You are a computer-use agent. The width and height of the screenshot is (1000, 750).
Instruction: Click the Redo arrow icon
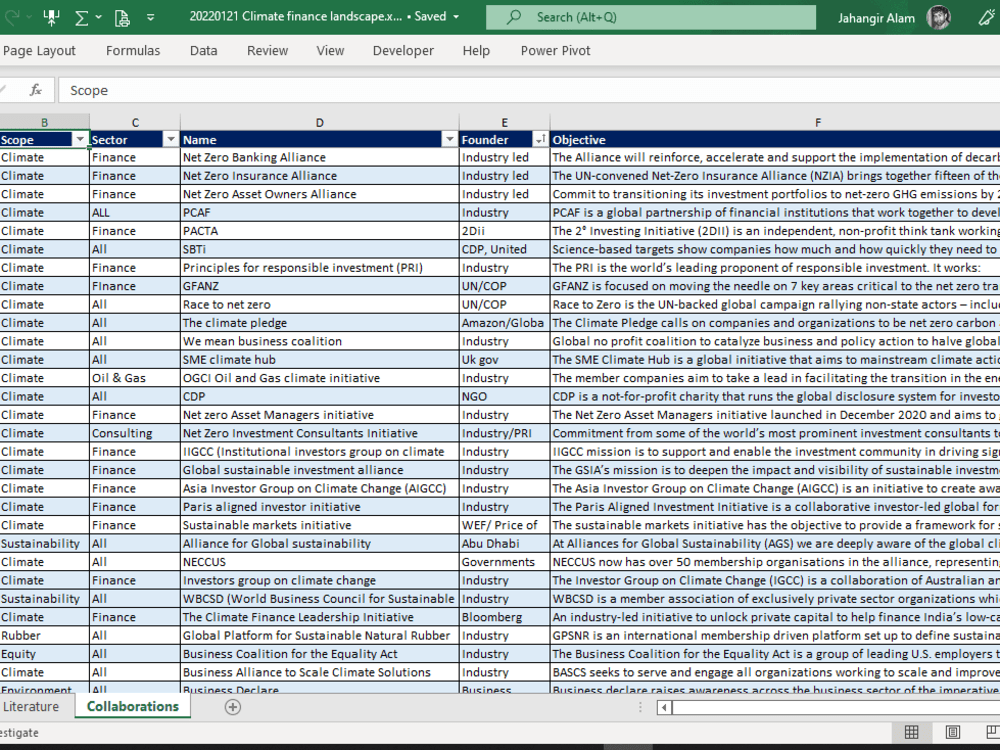click(12, 17)
